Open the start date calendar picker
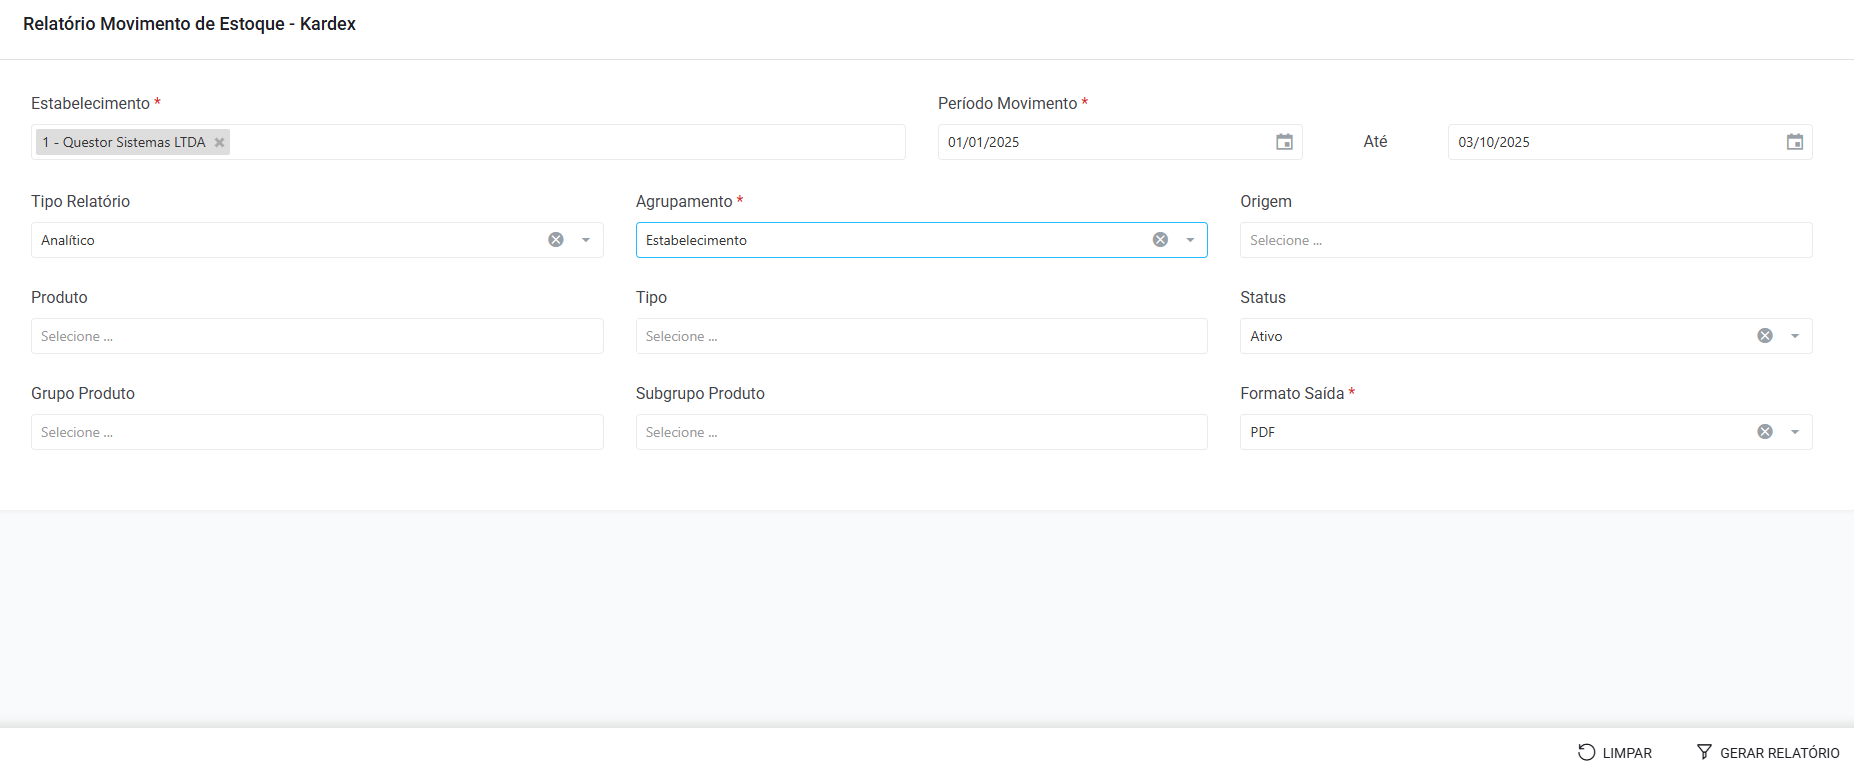 click(x=1284, y=142)
